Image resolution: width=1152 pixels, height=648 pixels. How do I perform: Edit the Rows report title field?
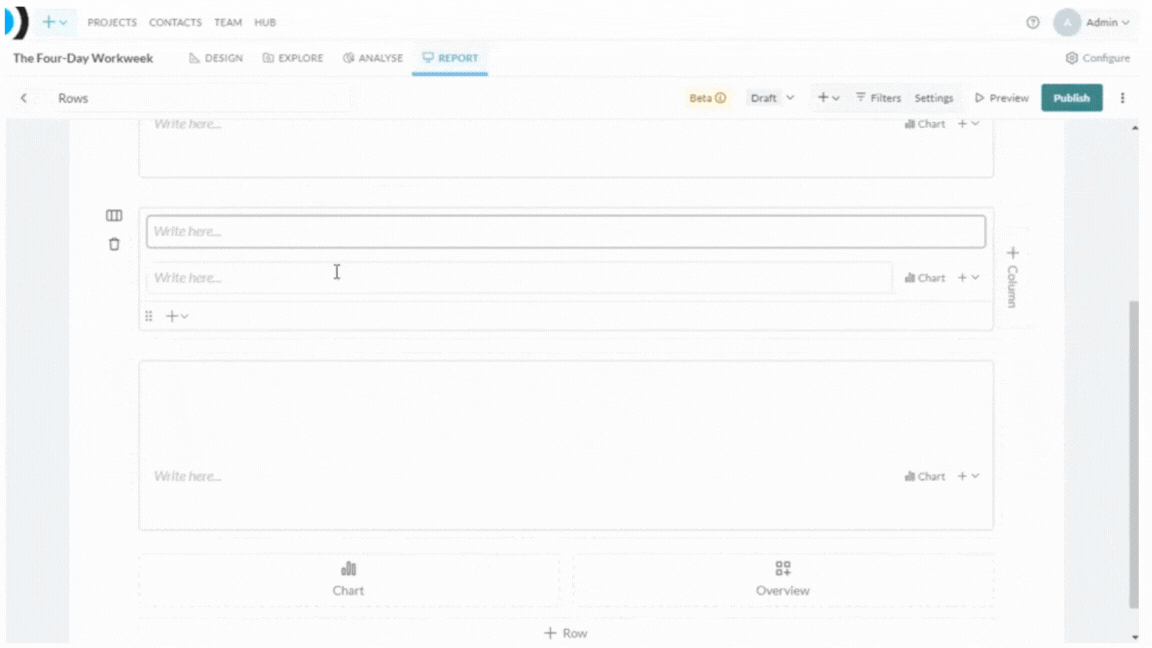[201, 98]
